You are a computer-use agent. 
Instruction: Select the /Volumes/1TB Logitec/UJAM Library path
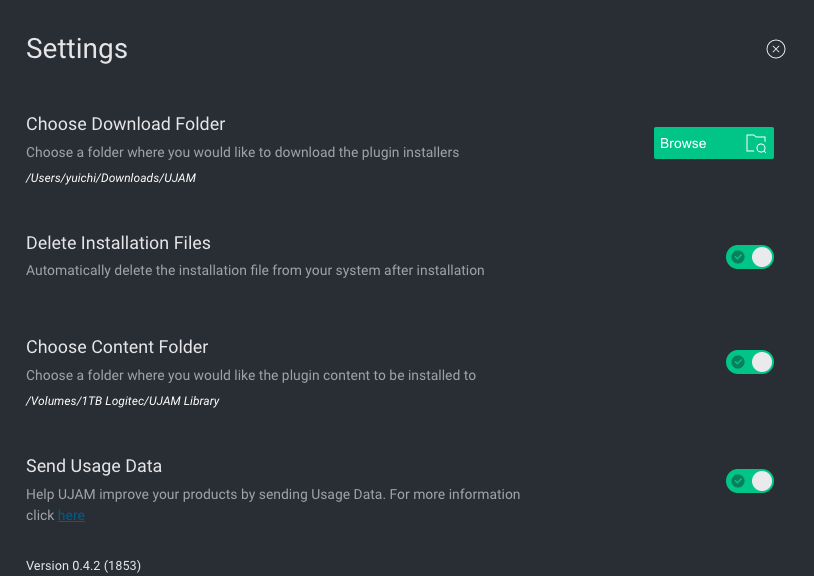[x=123, y=401]
